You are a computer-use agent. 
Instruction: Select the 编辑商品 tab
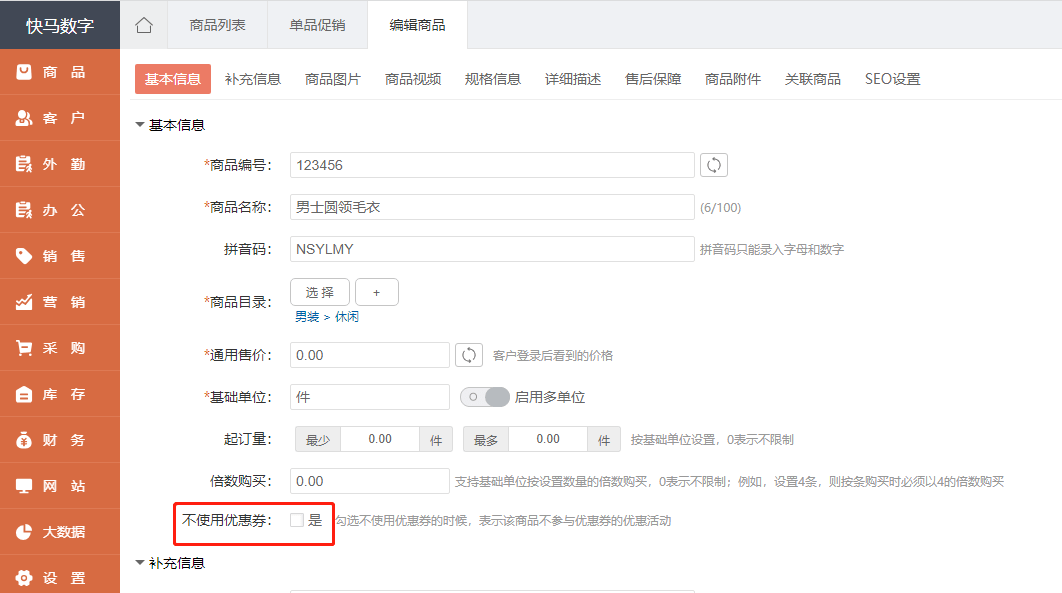tap(417, 25)
